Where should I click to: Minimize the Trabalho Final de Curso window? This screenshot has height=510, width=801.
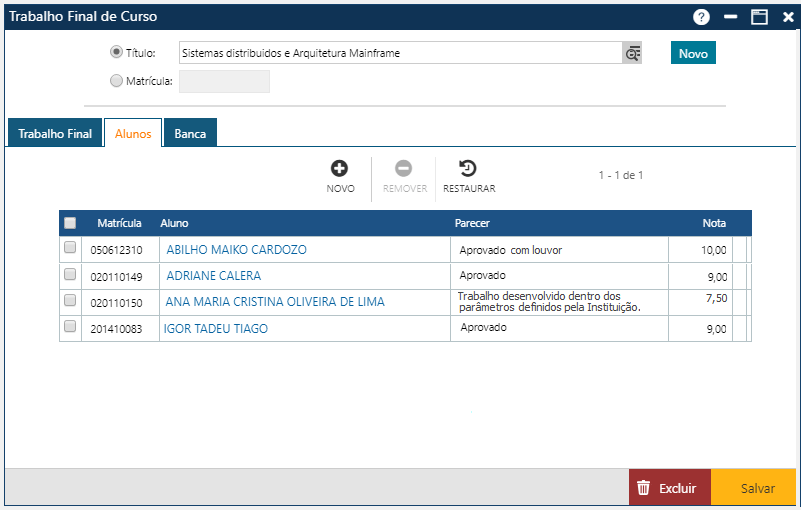coord(730,17)
